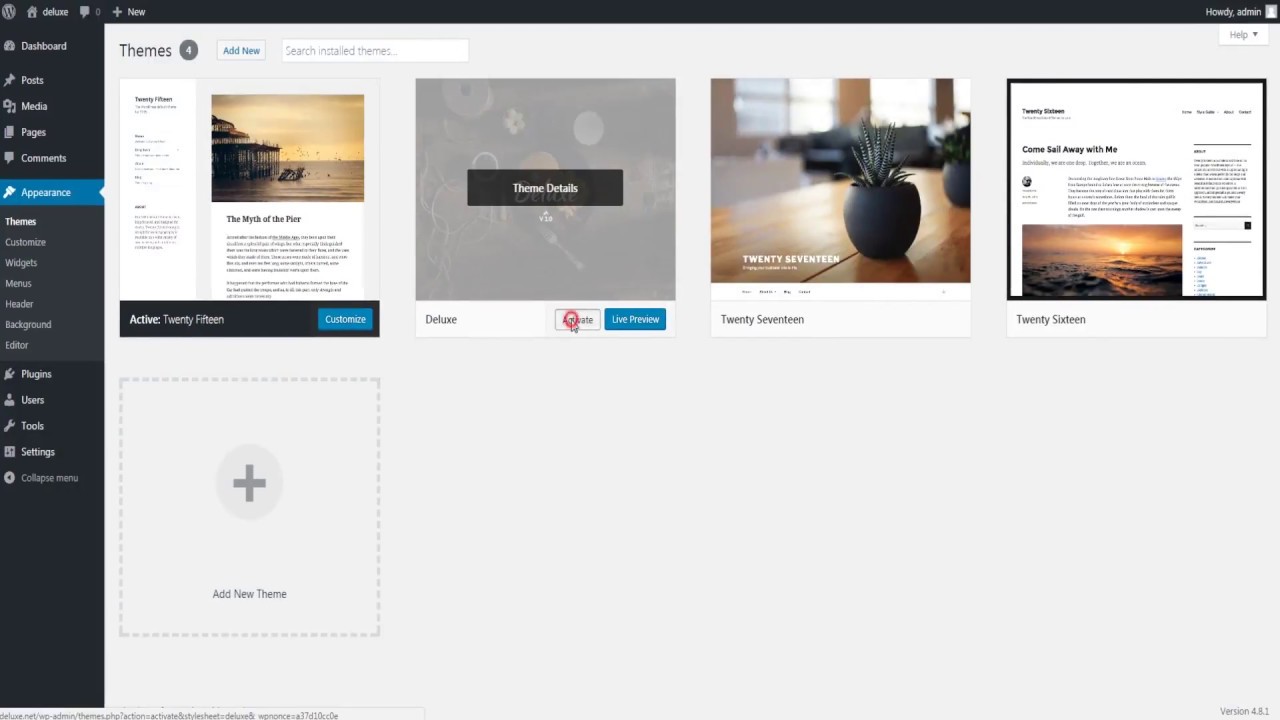Open the comments bubble icon in admin bar
Image resolution: width=1280 pixels, height=720 pixels.
(85, 12)
